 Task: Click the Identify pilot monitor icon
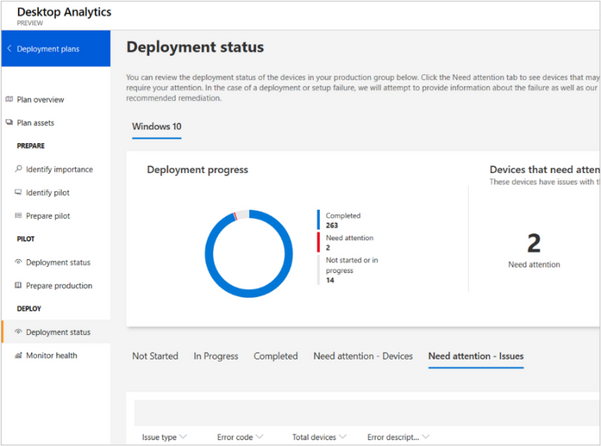click(18, 192)
